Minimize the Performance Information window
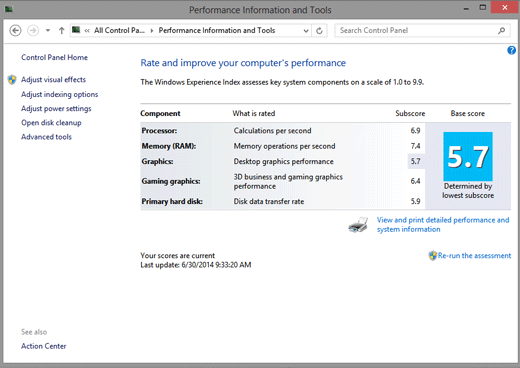520x368 pixels. [466, 8]
